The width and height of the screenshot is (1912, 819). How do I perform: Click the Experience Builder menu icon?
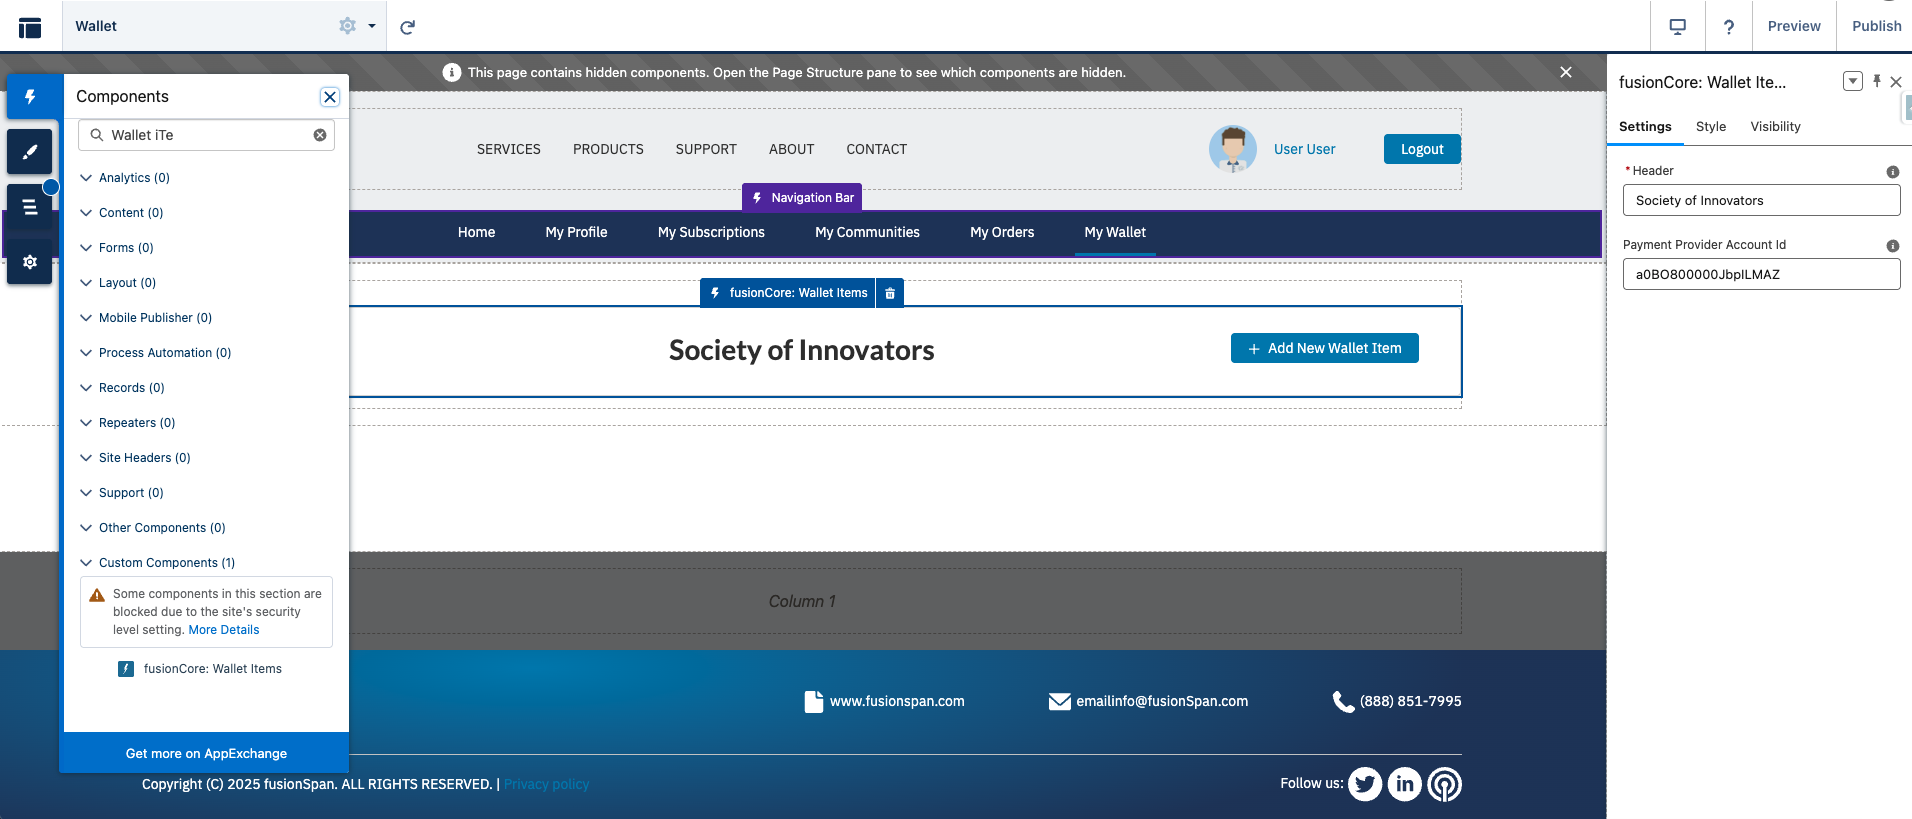pyautogui.click(x=30, y=27)
